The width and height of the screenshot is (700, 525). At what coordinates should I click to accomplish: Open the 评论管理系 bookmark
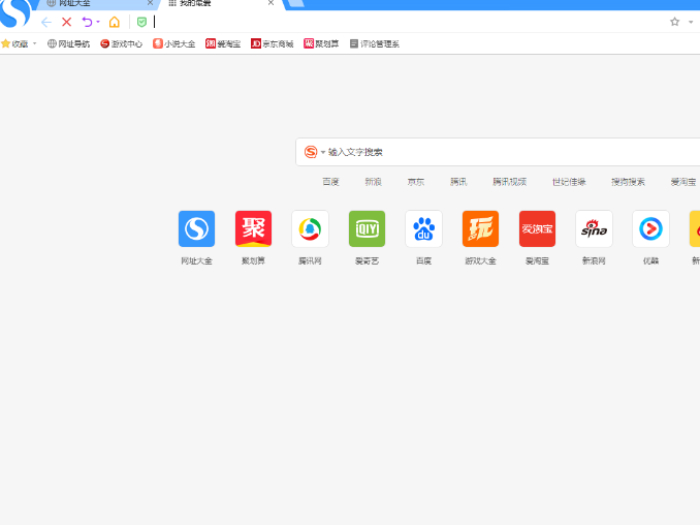coord(374,44)
